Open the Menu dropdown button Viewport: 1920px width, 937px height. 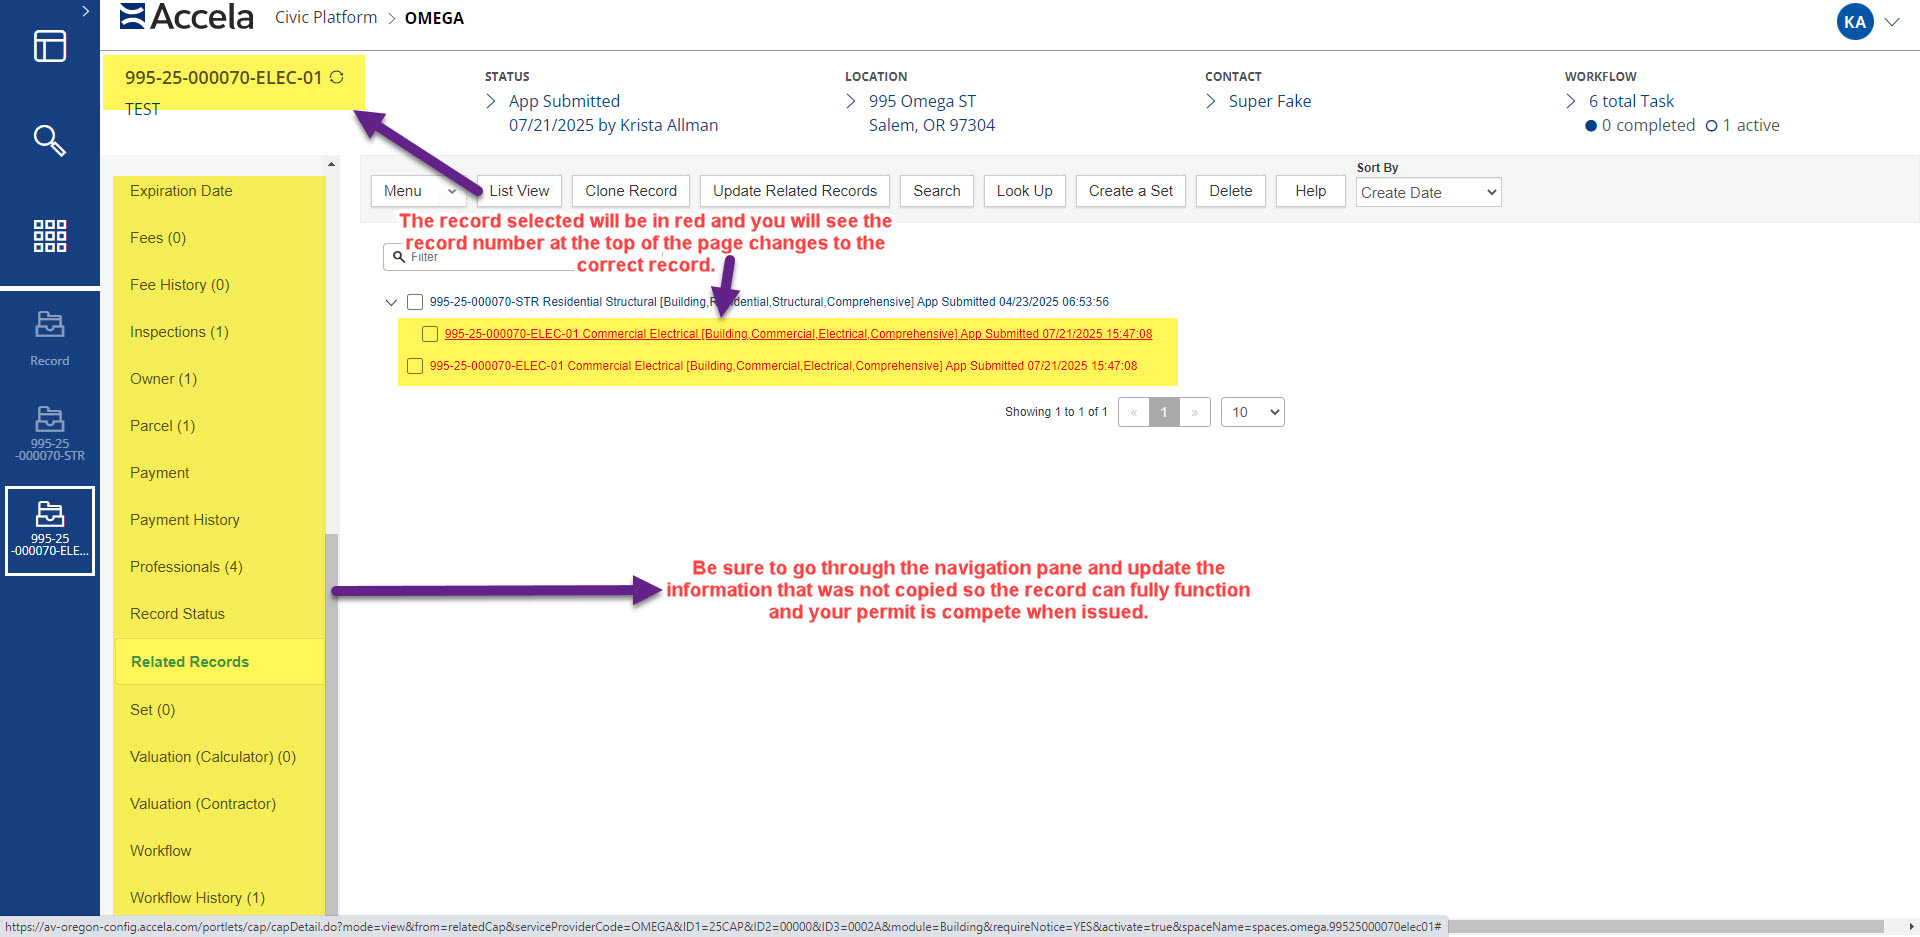pyautogui.click(x=418, y=191)
